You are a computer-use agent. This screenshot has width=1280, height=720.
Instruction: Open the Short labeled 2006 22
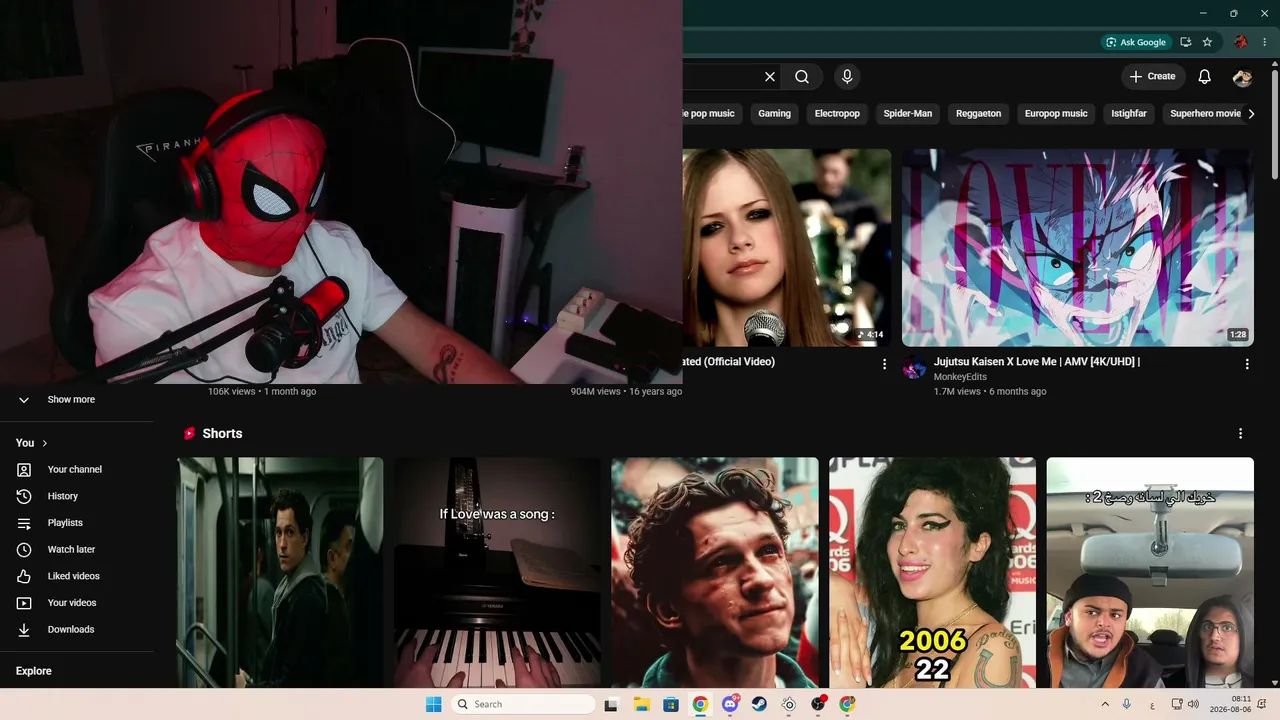(x=932, y=573)
